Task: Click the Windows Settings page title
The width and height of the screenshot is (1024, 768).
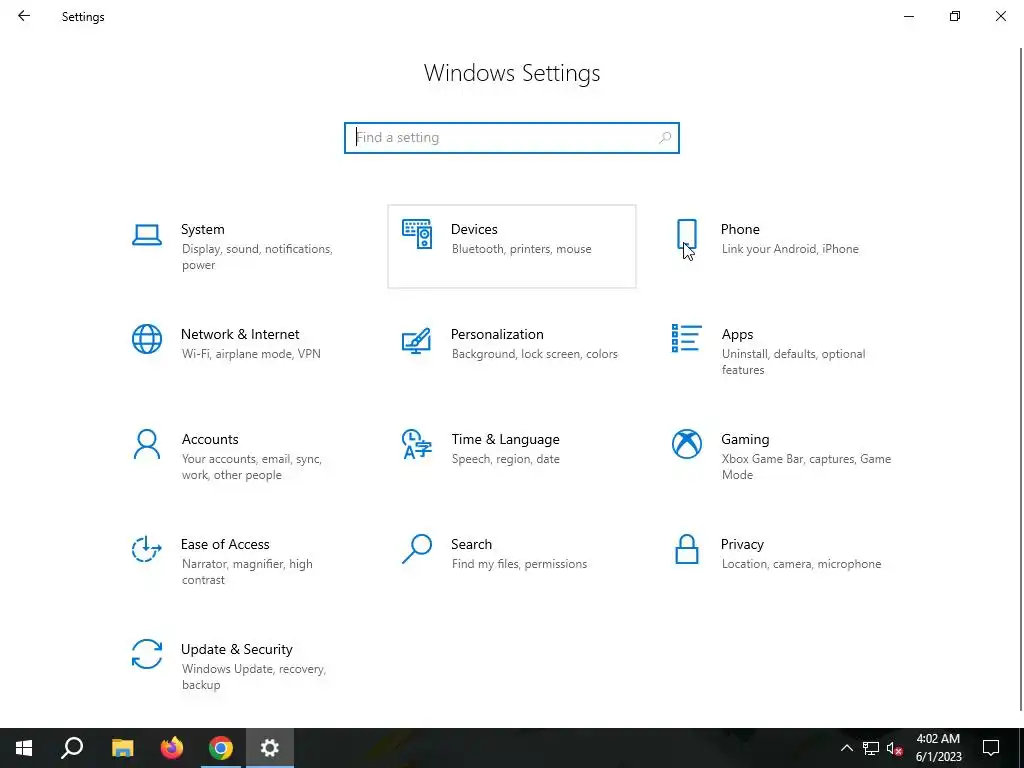Action: [x=512, y=73]
